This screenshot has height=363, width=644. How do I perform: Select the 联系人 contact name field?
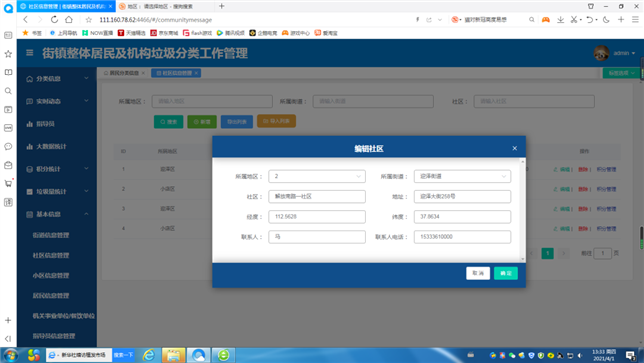[x=317, y=237]
